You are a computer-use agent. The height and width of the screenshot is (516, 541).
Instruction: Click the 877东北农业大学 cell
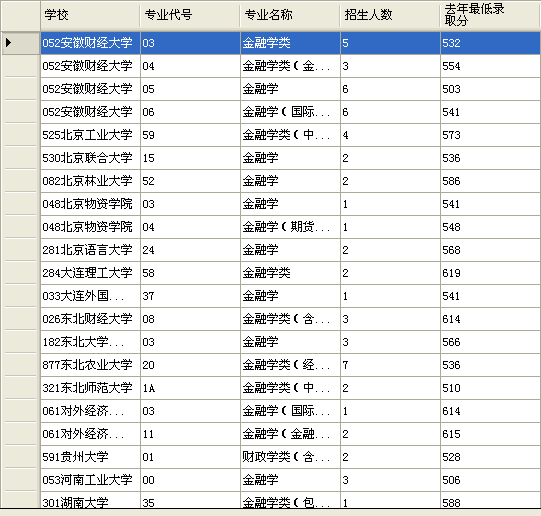click(90, 365)
